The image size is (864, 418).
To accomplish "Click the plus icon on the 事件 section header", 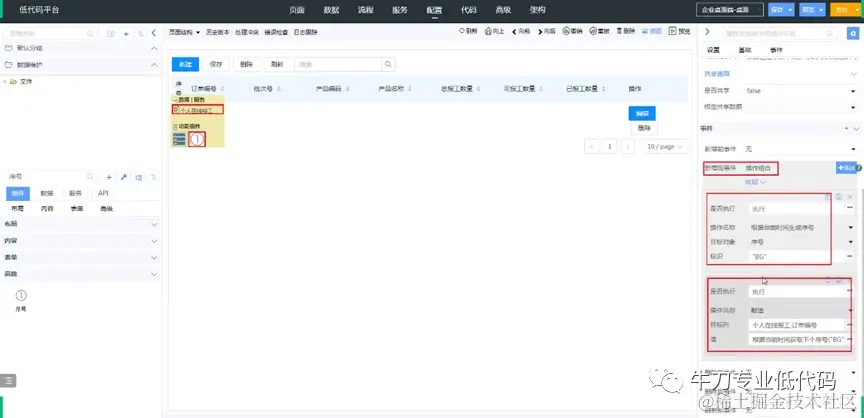I will click(846, 128).
